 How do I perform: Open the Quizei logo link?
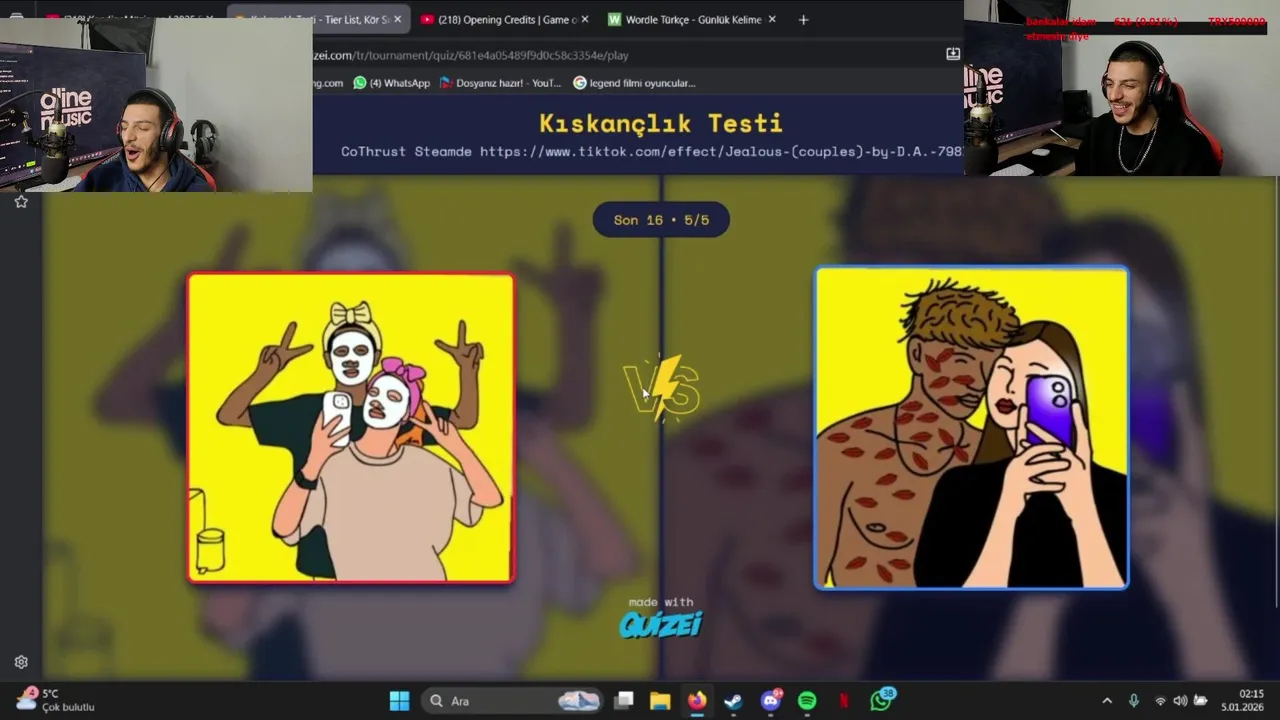coord(661,625)
